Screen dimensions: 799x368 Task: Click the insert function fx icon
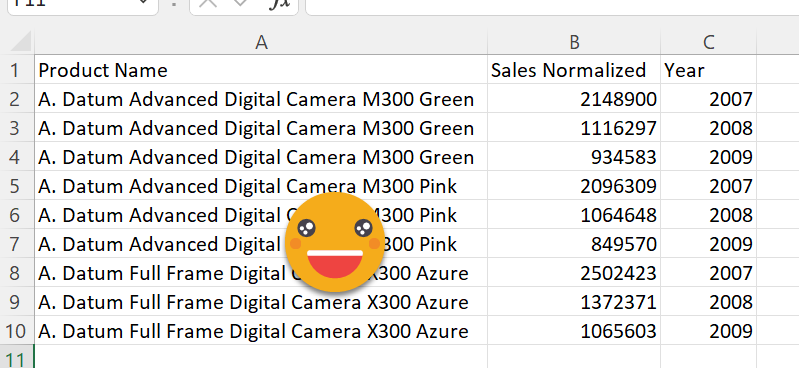pyautogui.click(x=279, y=4)
